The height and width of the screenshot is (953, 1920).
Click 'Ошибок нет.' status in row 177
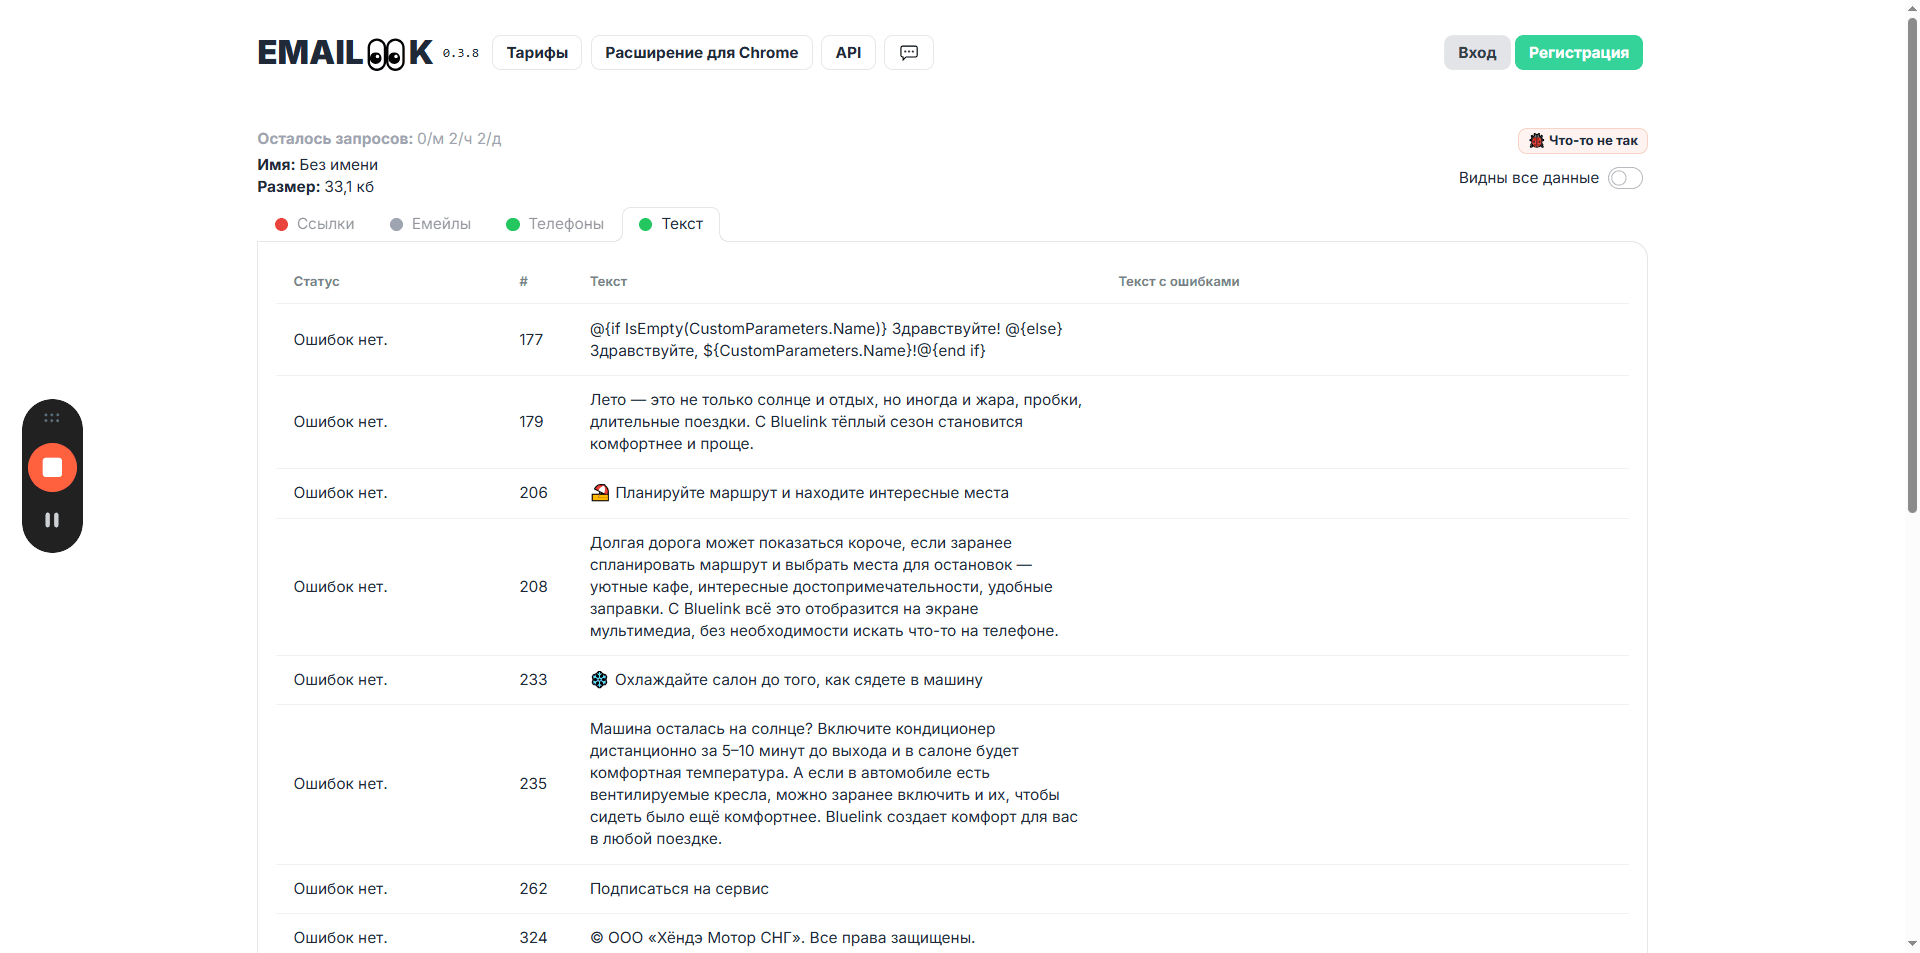(x=340, y=340)
